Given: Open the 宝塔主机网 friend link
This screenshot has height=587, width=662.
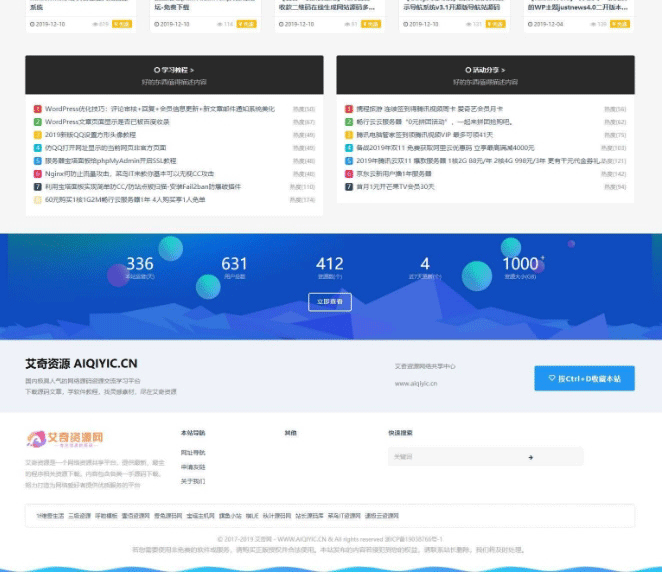Looking at the screenshot, I should pyautogui.click(x=201, y=516).
